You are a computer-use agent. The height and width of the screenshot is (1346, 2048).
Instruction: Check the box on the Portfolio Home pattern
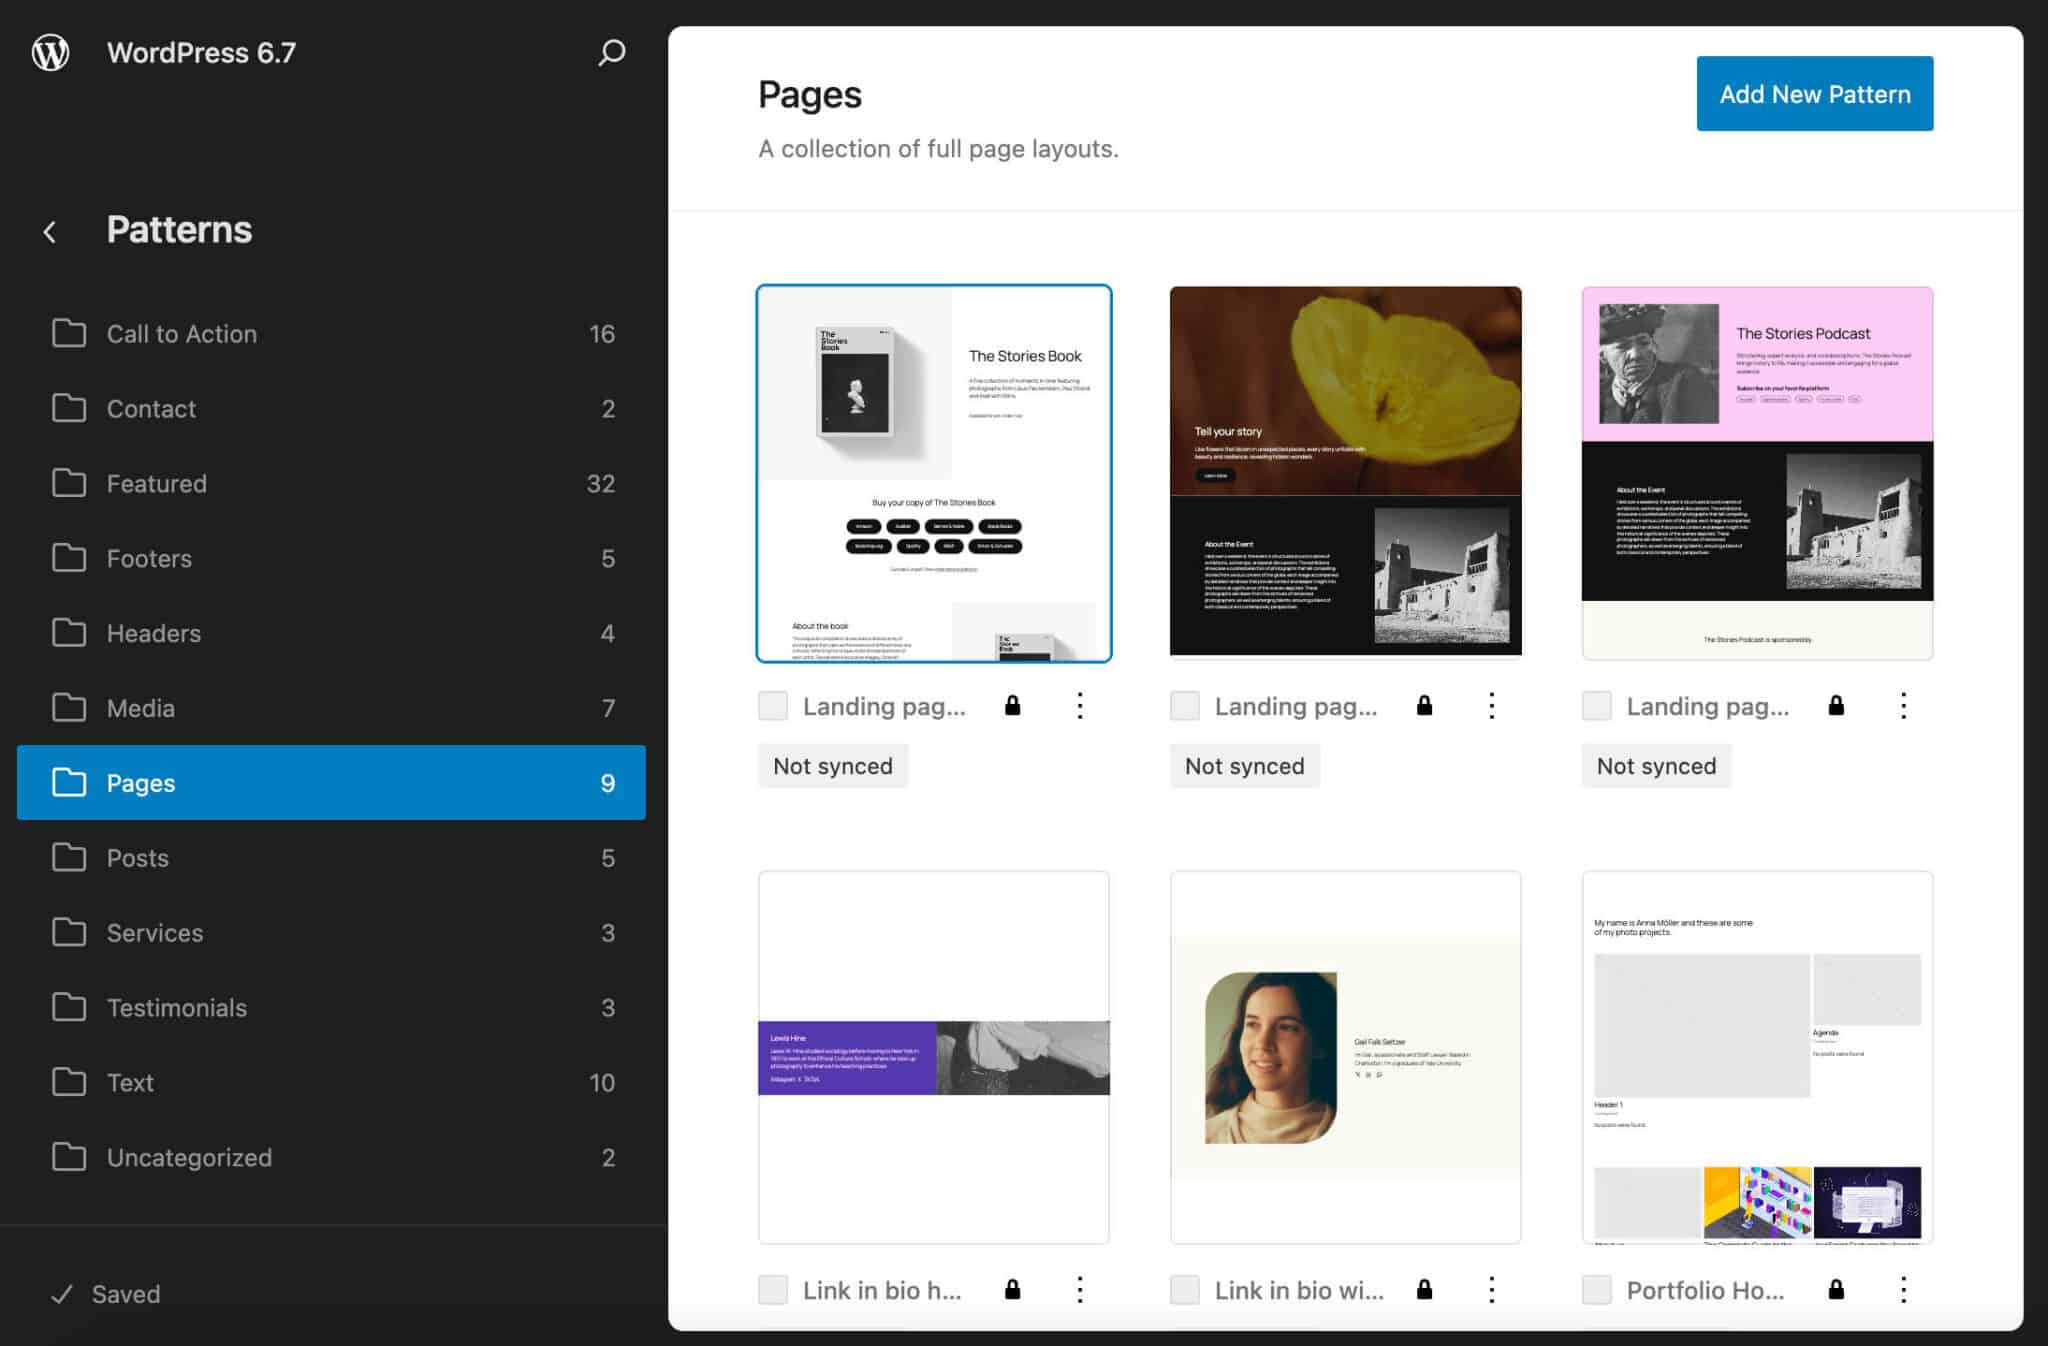(1595, 1290)
